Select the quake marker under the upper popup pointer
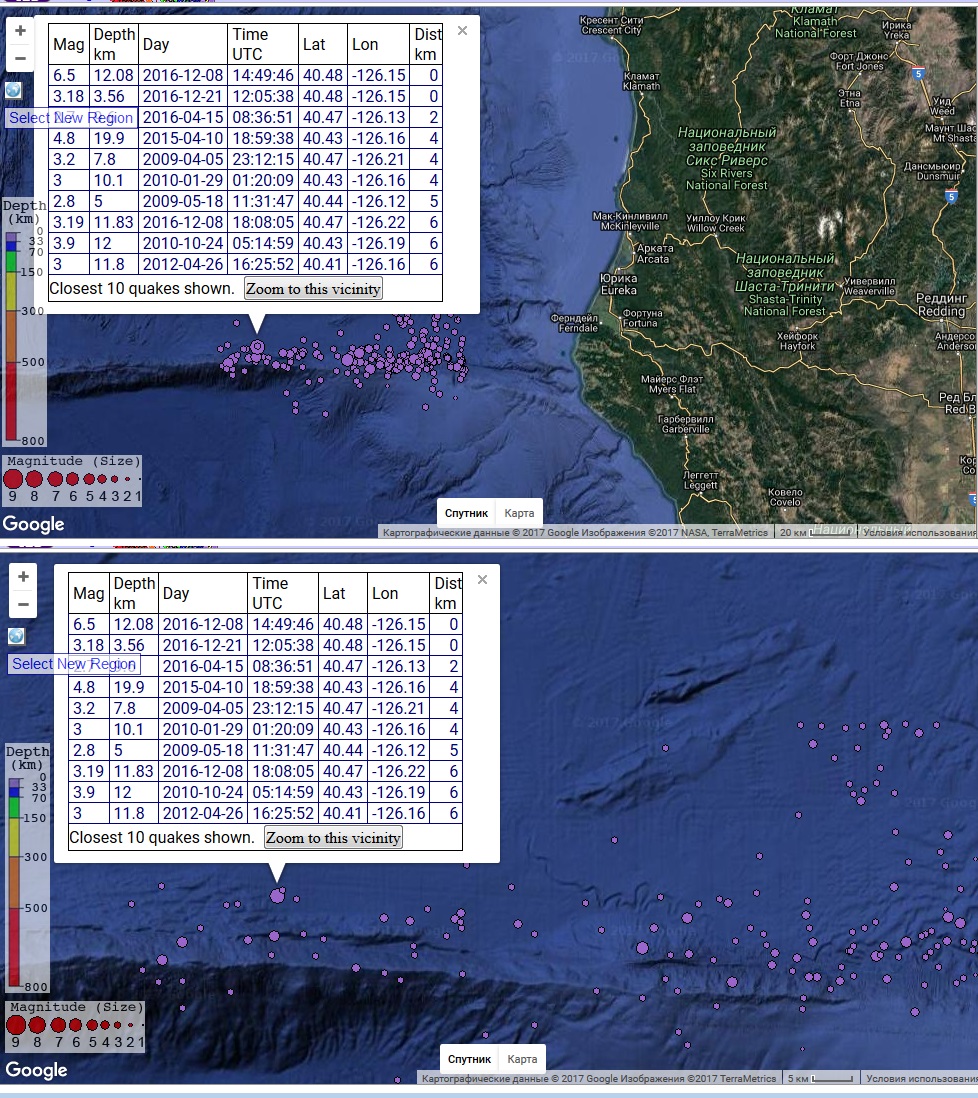 (x=257, y=347)
